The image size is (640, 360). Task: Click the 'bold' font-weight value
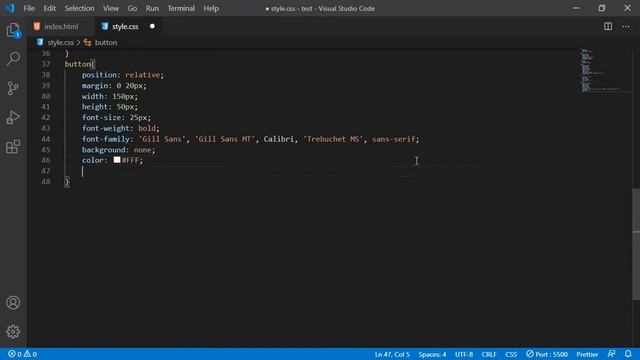(x=147, y=128)
